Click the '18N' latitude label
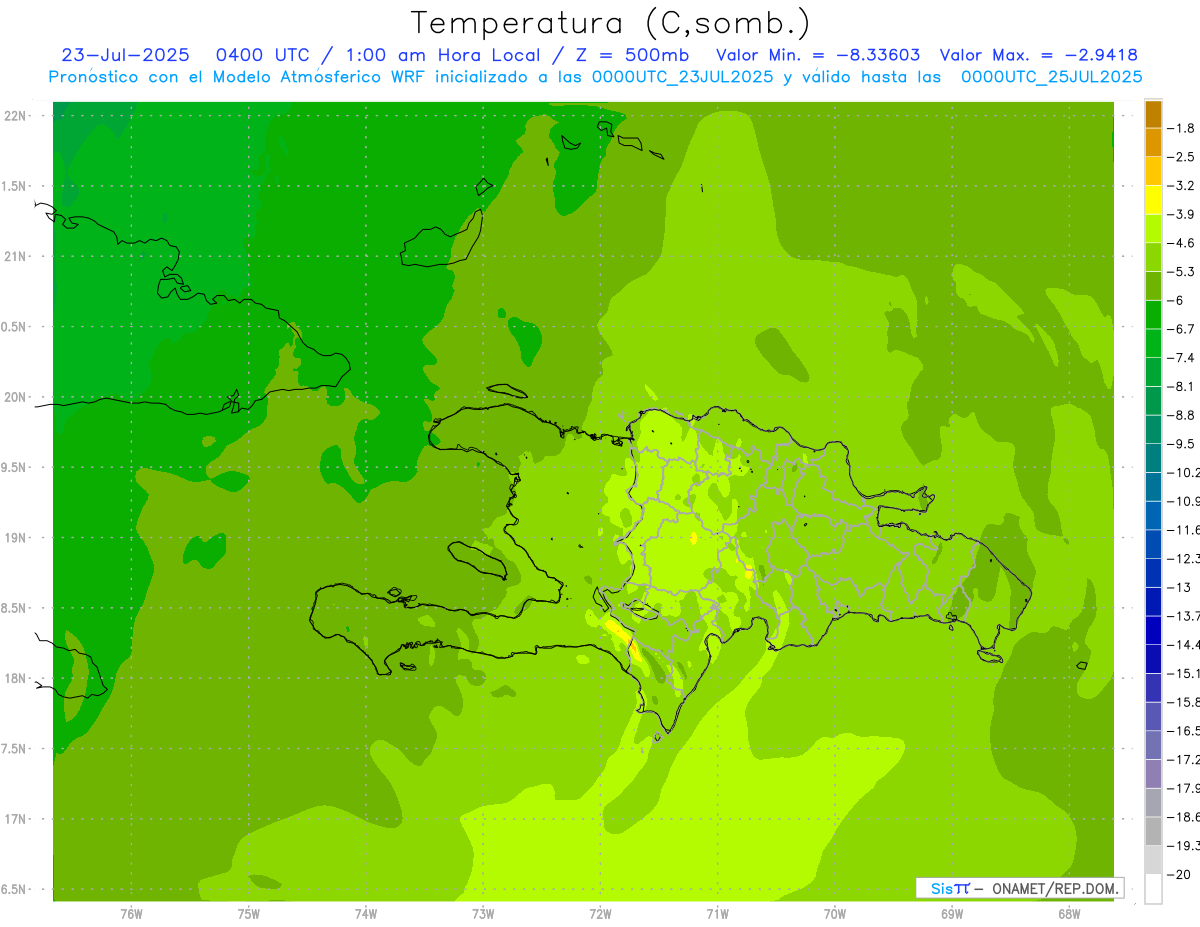Image resolution: width=1200 pixels, height=927 pixels. pos(14,678)
